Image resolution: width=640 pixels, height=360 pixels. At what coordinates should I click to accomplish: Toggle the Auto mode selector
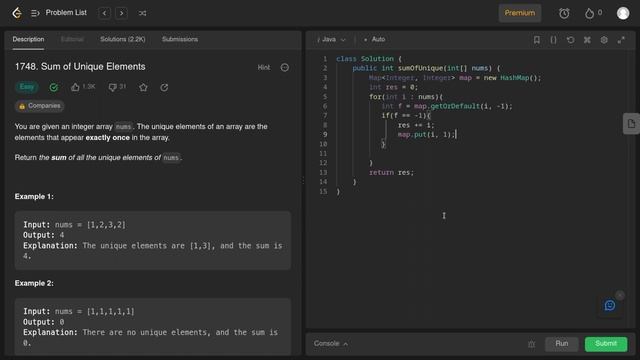pos(374,40)
